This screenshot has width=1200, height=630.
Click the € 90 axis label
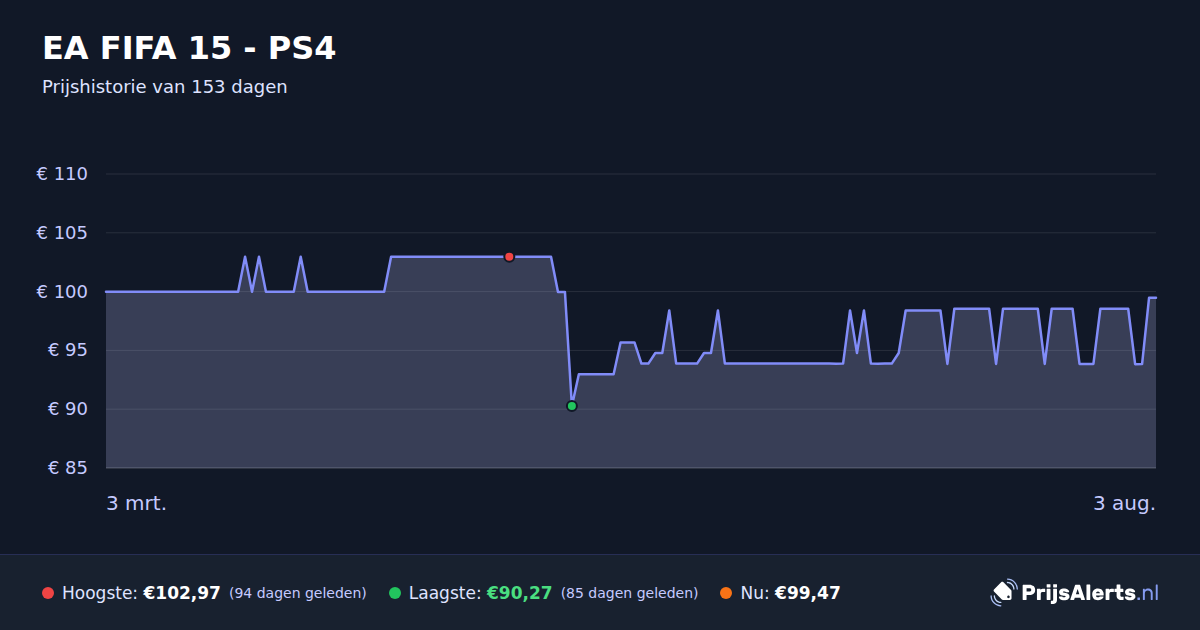[68, 409]
